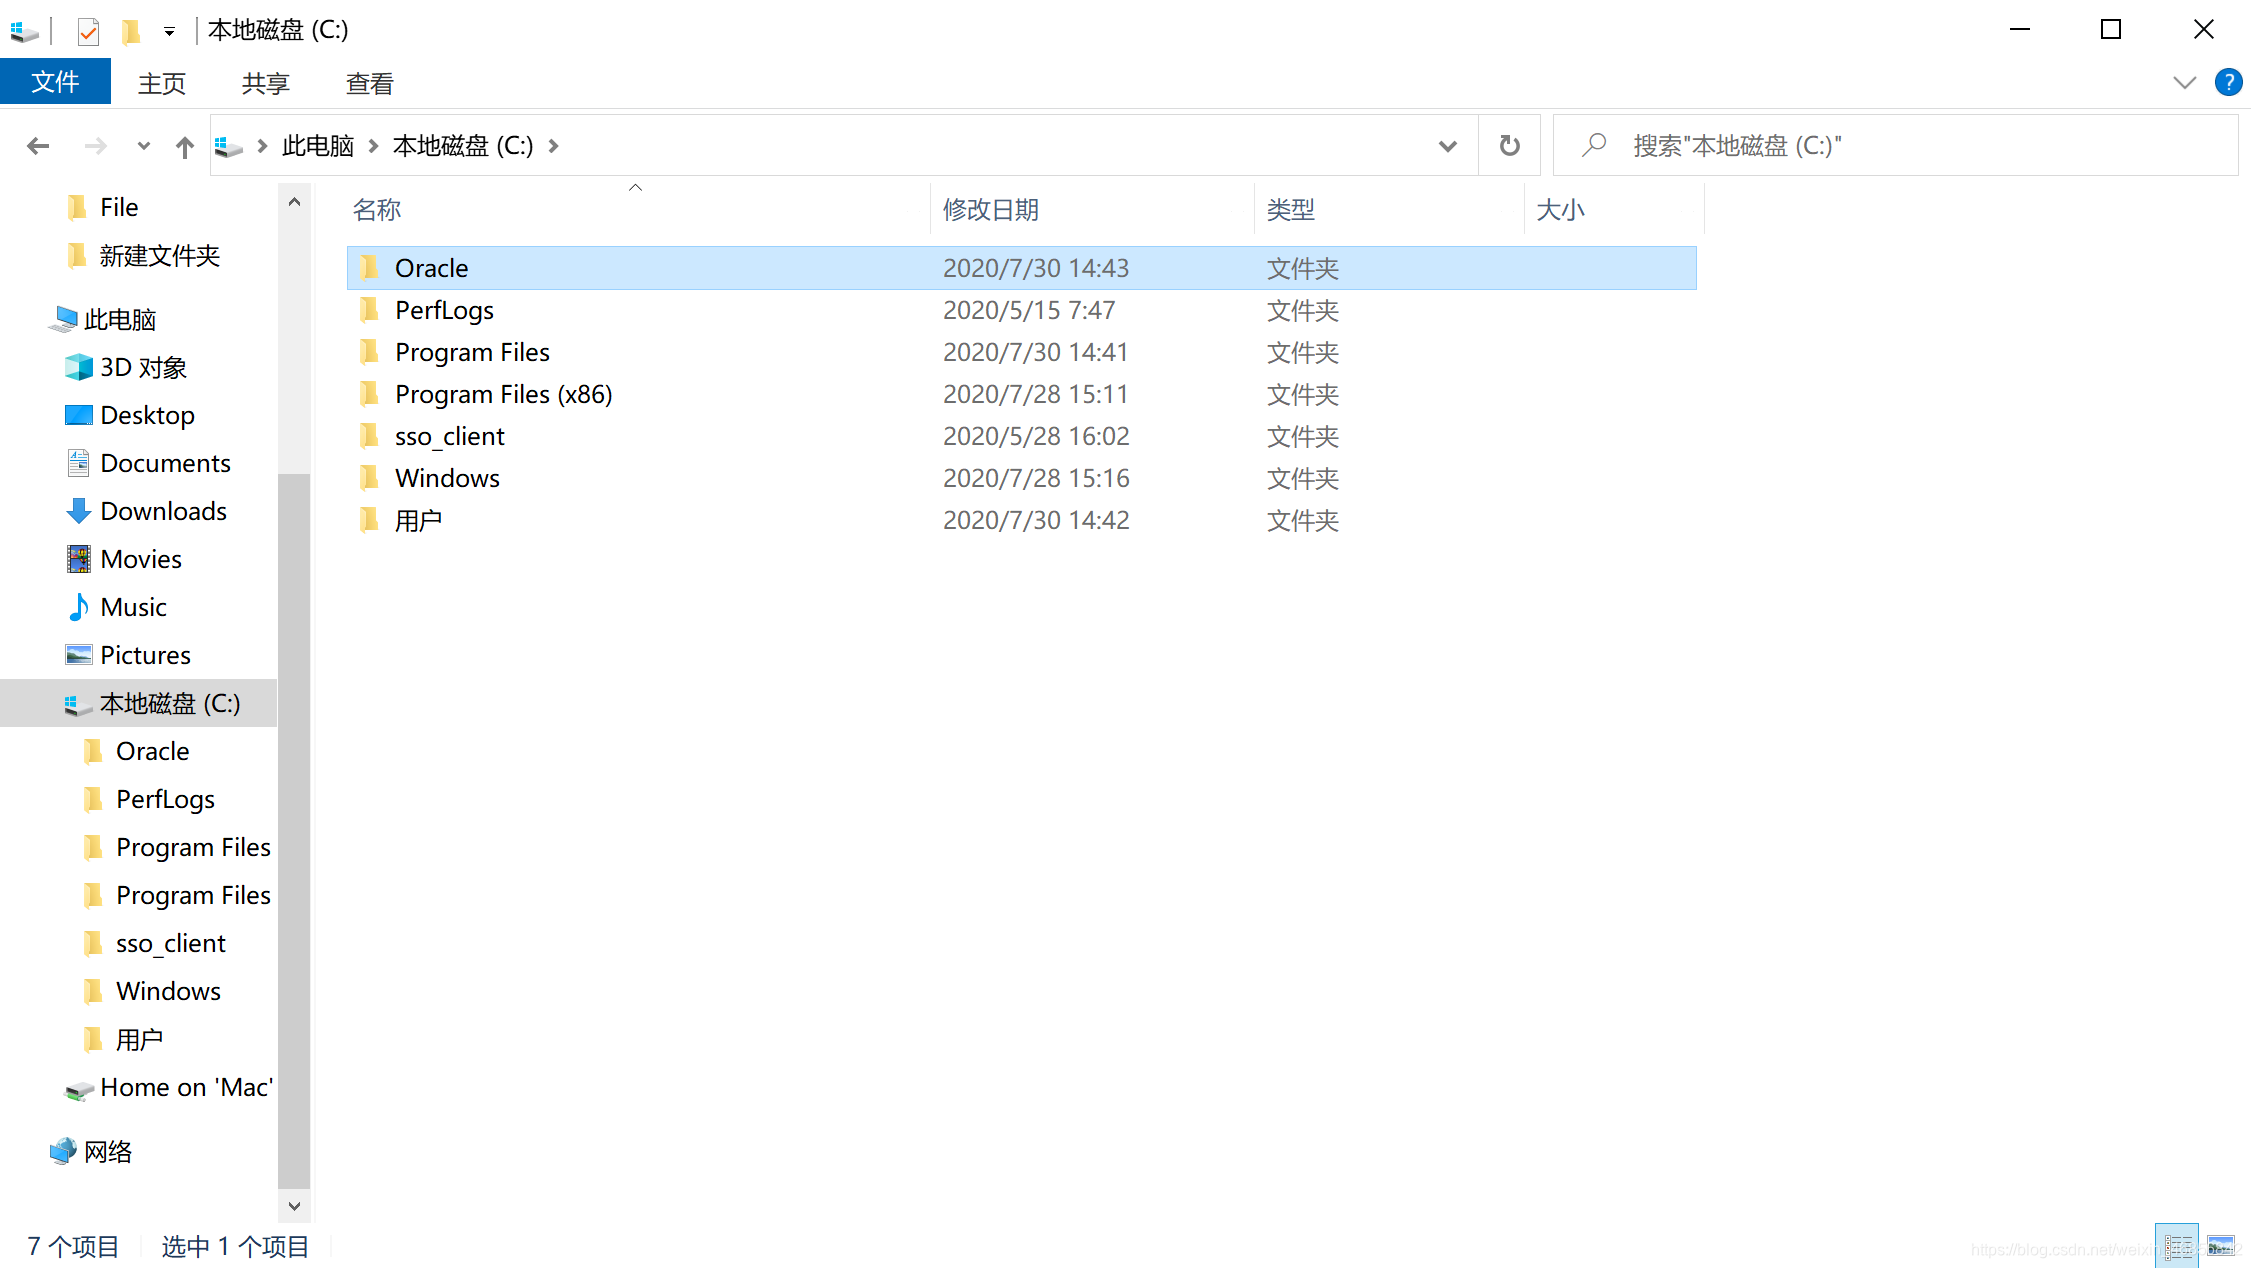Customize Quick Access Toolbar dropdown arrow
This screenshot has height=1268, width=2252.
point(169,31)
